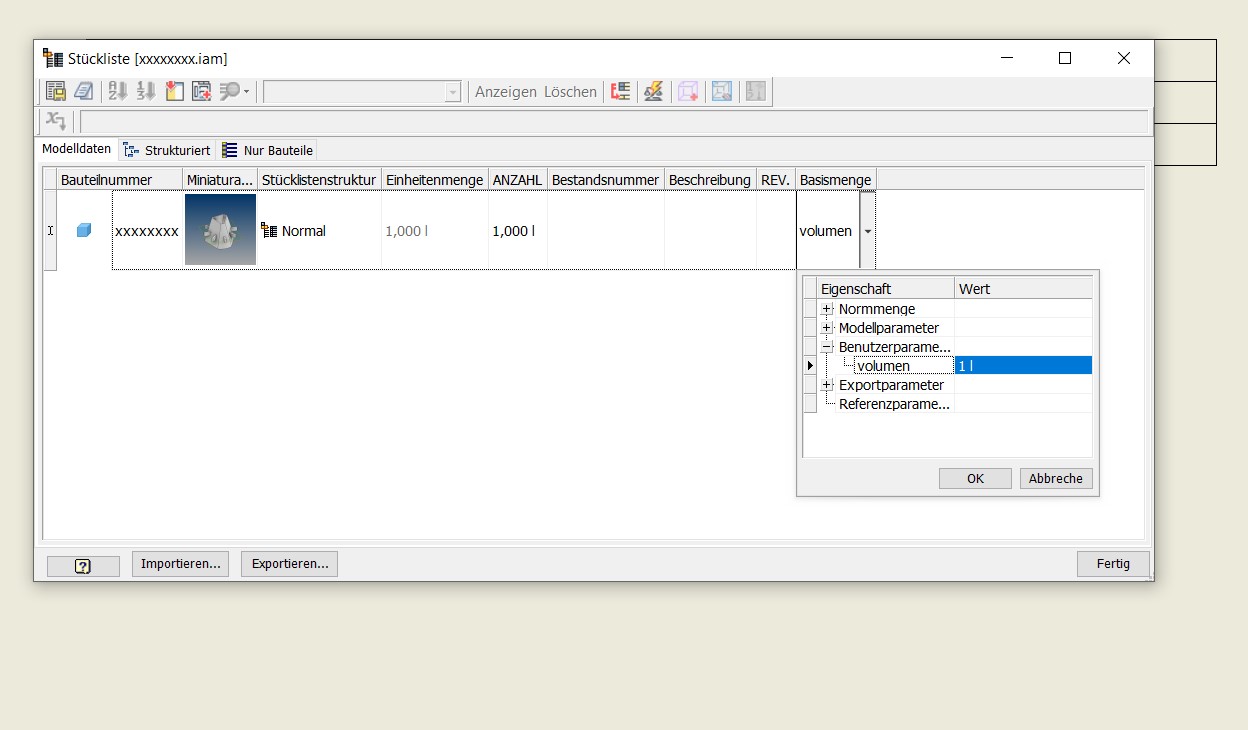Switch to the Nur Bauteile tab
1248x730 pixels.
coord(268,150)
